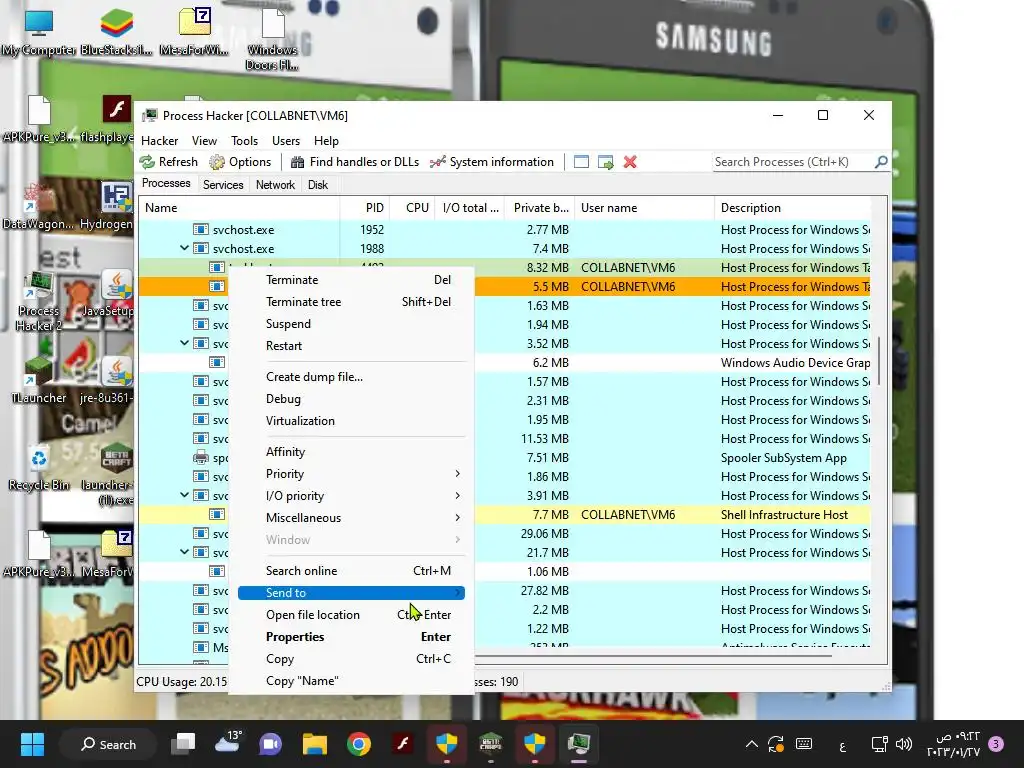The height and width of the screenshot is (768, 1024).
Task: Select Suspend in the context menu
Action: point(352,324)
